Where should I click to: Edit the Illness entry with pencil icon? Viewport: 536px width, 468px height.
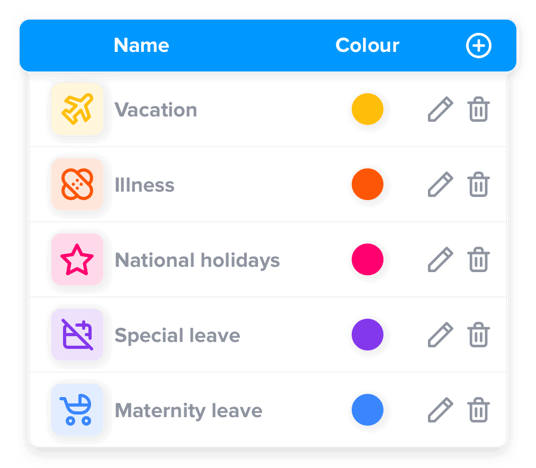click(x=440, y=184)
